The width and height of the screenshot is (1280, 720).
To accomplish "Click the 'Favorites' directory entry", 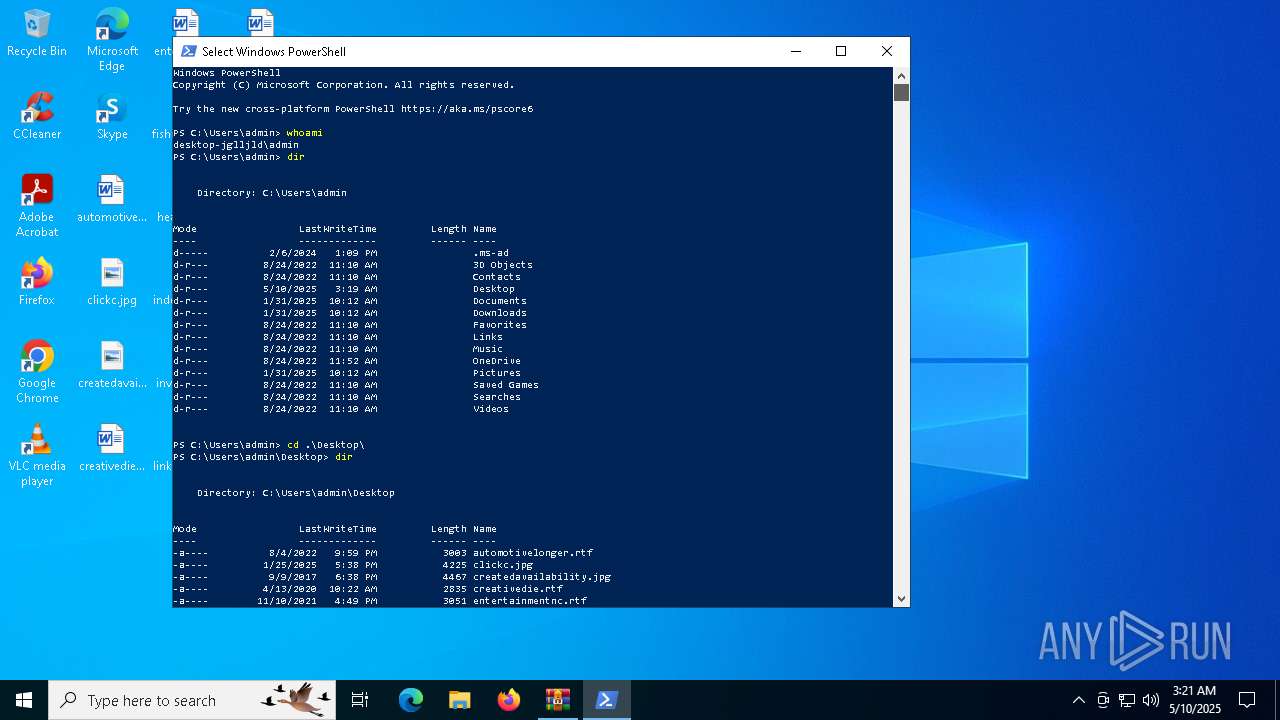I will pyautogui.click(x=500, y=325).
